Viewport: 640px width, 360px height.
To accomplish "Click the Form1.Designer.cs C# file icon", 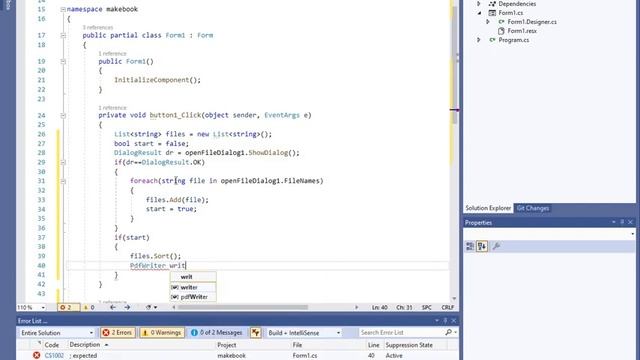I will (x=501, y=22).
